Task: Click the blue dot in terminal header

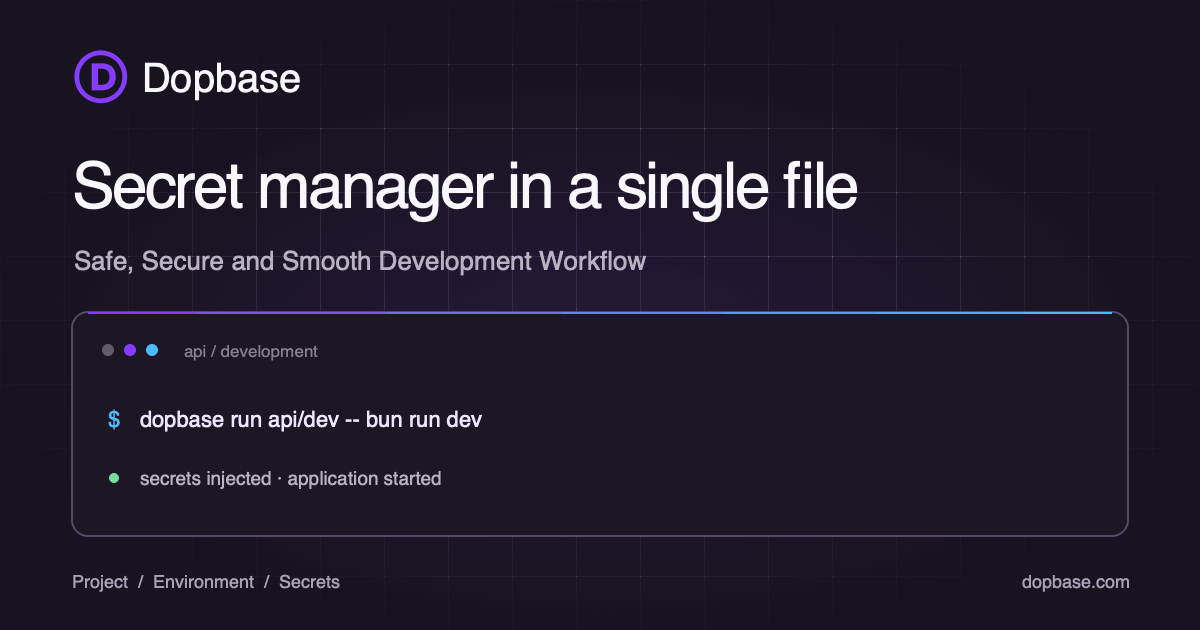Action: click(152, 350)
